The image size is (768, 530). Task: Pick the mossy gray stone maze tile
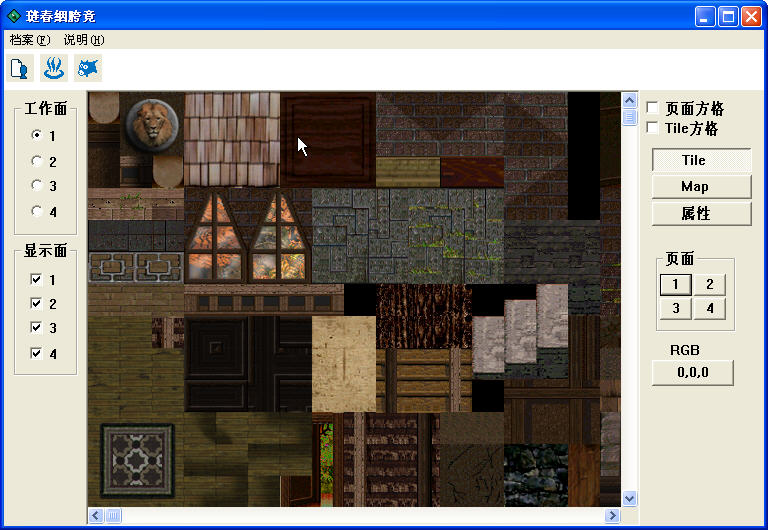click(x=408, y=236)
